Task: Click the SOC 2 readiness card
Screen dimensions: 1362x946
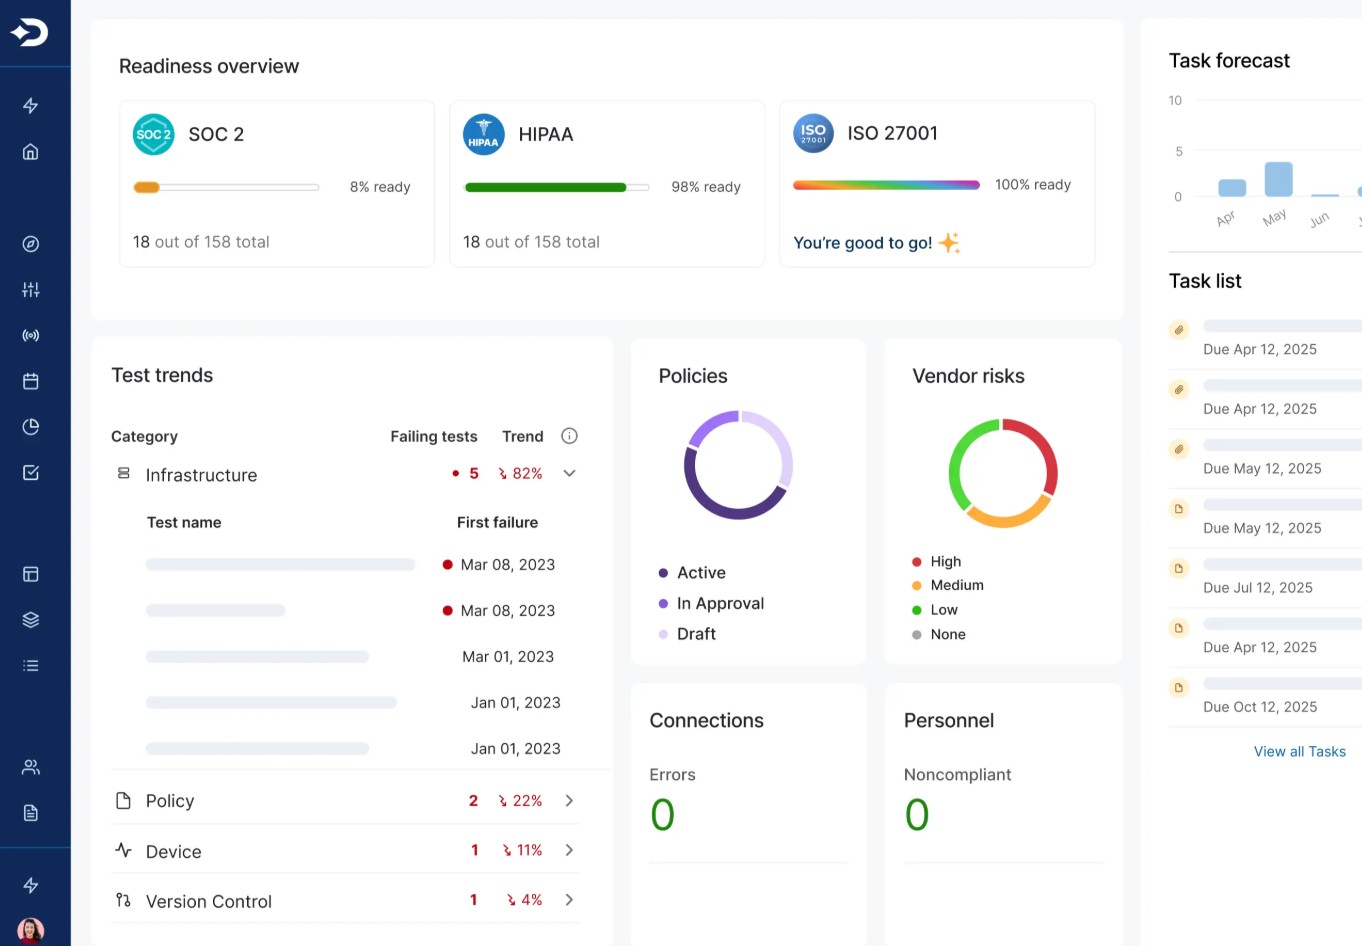Action: [x=276, y=183]
